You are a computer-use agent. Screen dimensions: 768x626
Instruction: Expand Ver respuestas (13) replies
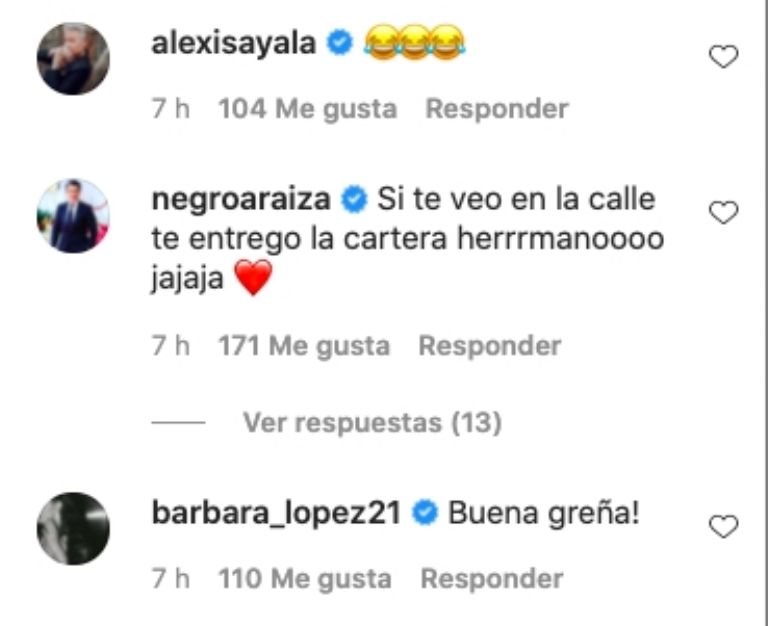pyautogui.click(x=372, y=422)
